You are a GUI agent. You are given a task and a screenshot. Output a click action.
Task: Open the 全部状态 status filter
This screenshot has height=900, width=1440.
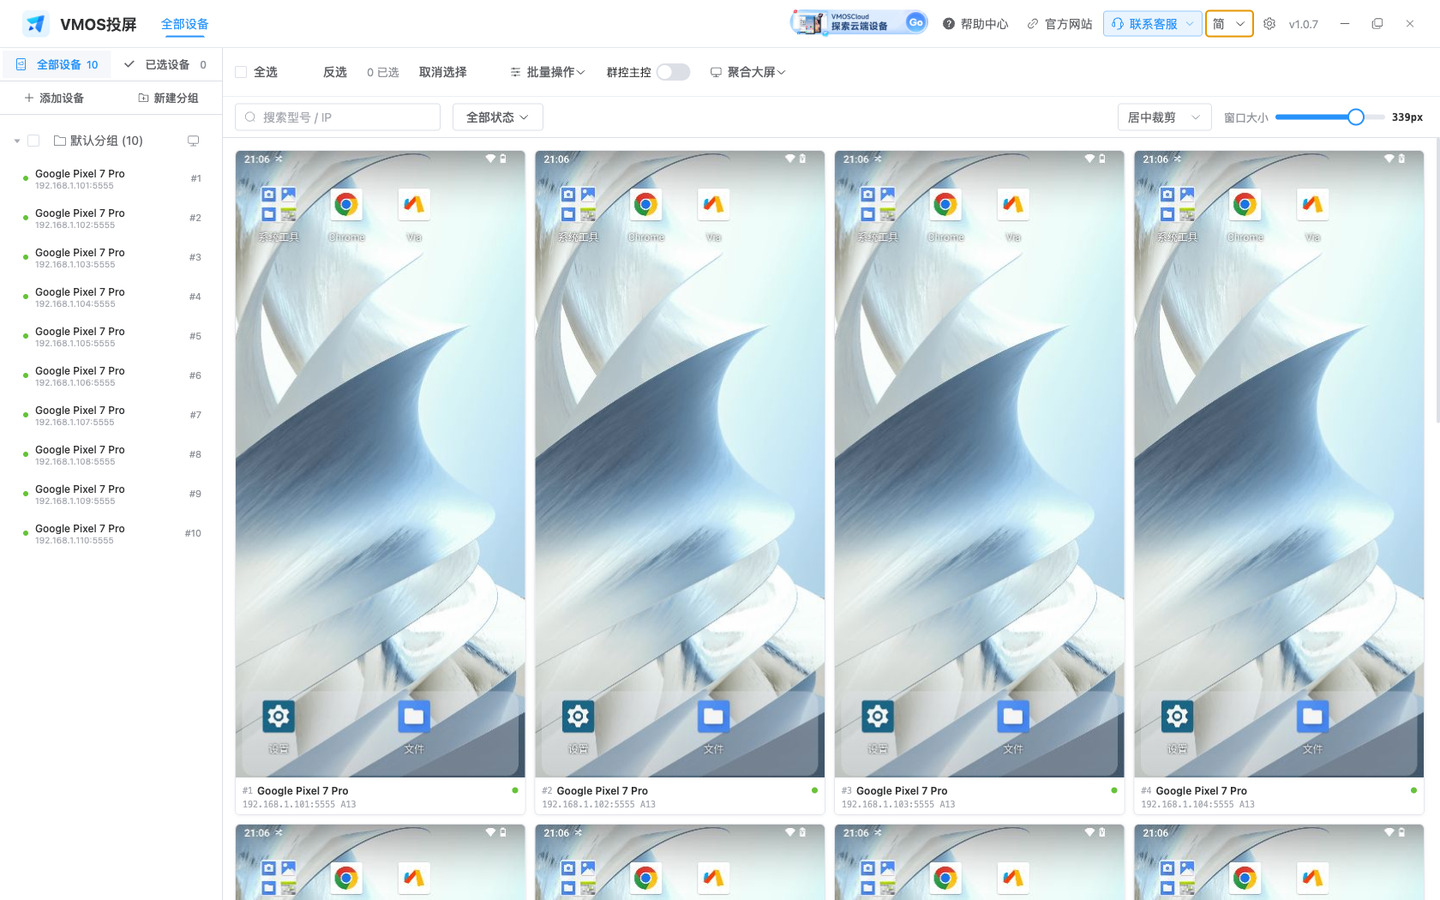pyautogui.click(x=498, y=117)
